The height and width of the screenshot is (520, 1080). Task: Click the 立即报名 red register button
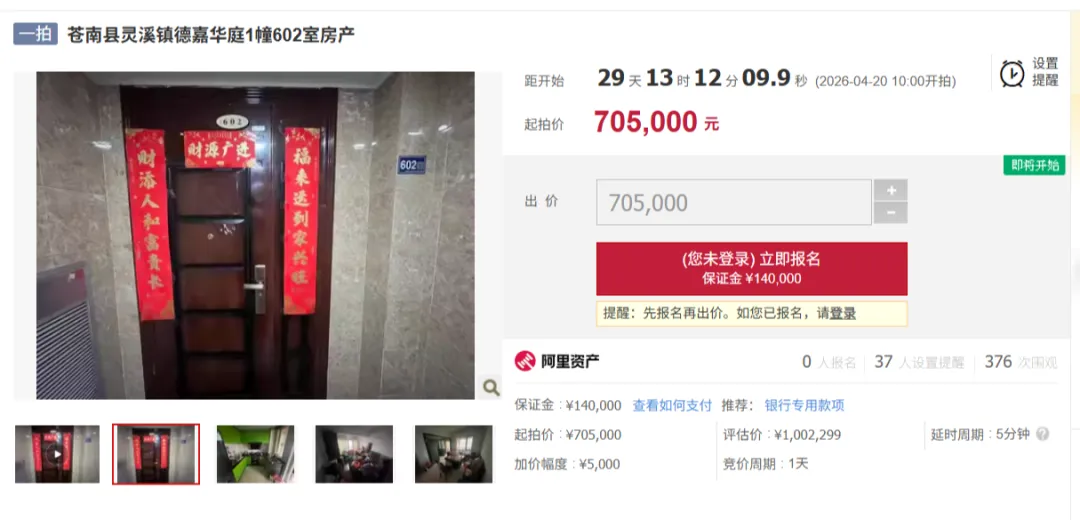[751, 269]
